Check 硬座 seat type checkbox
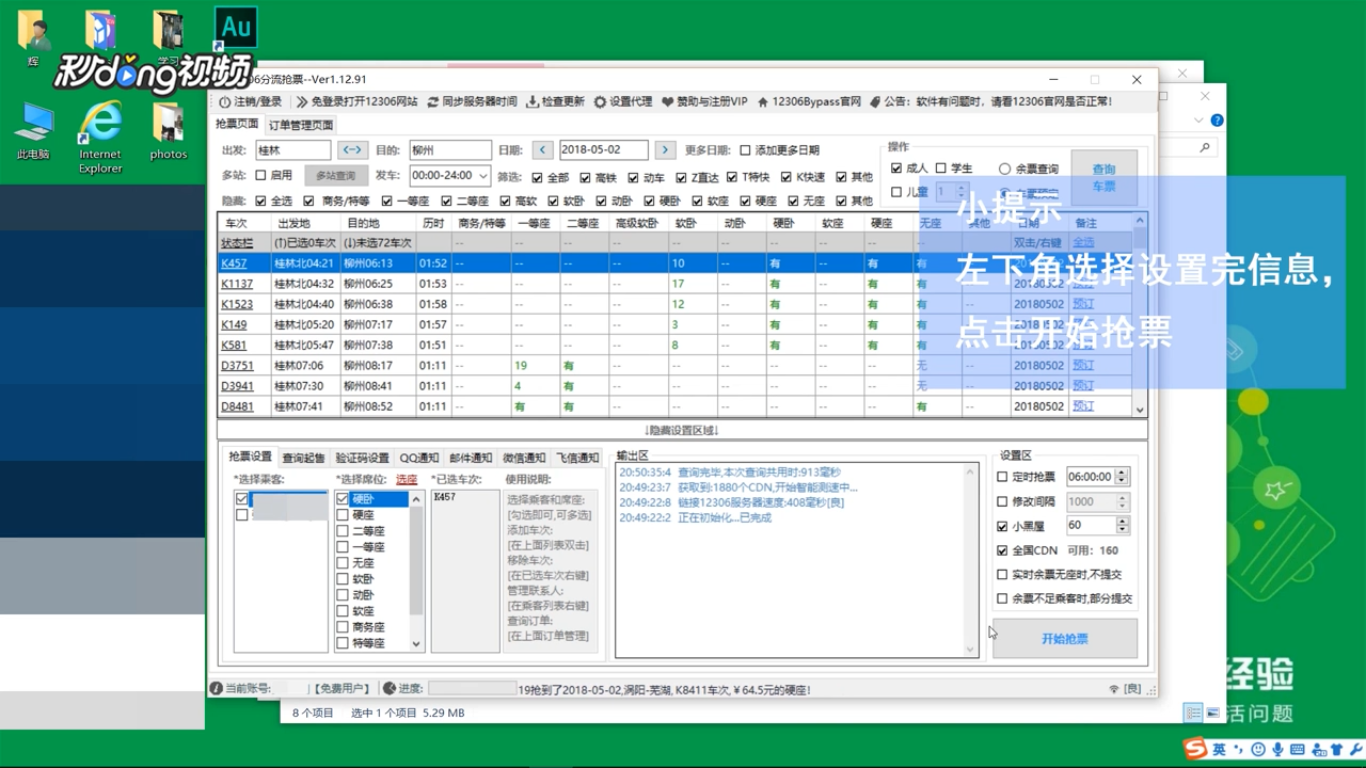 [x=342, y=515]
